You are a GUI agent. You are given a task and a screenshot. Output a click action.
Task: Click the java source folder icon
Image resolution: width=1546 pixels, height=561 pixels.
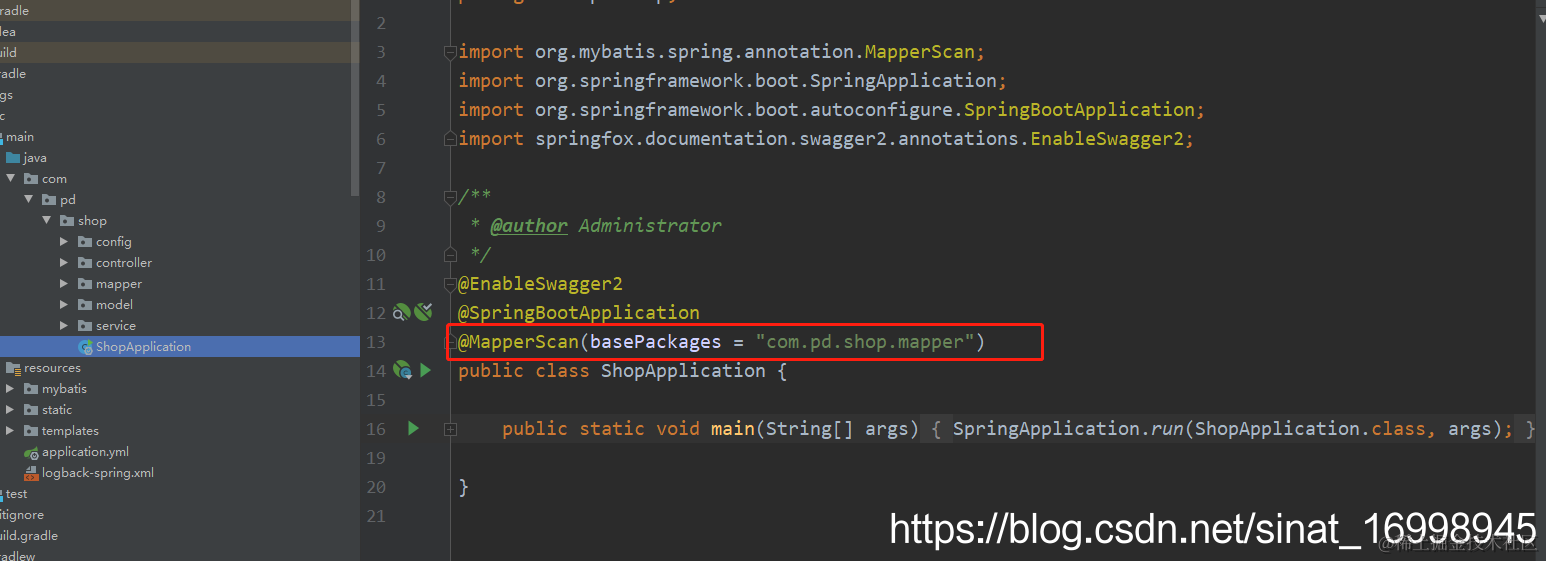point(13,158)
